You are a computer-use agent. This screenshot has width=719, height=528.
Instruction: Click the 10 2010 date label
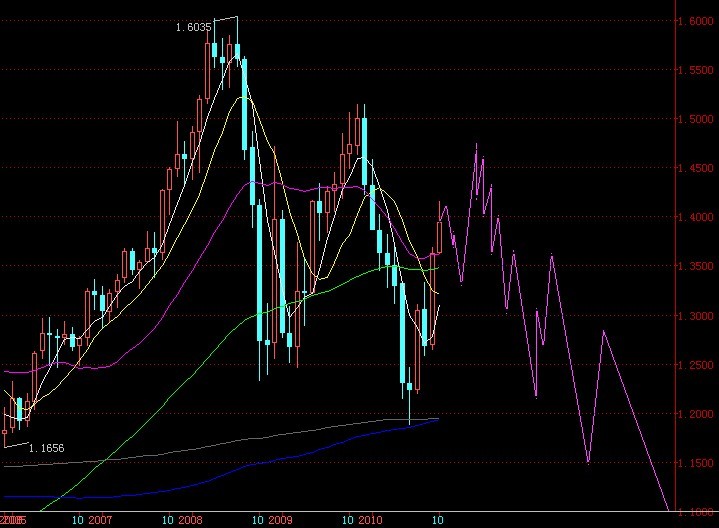click(362, 520)
